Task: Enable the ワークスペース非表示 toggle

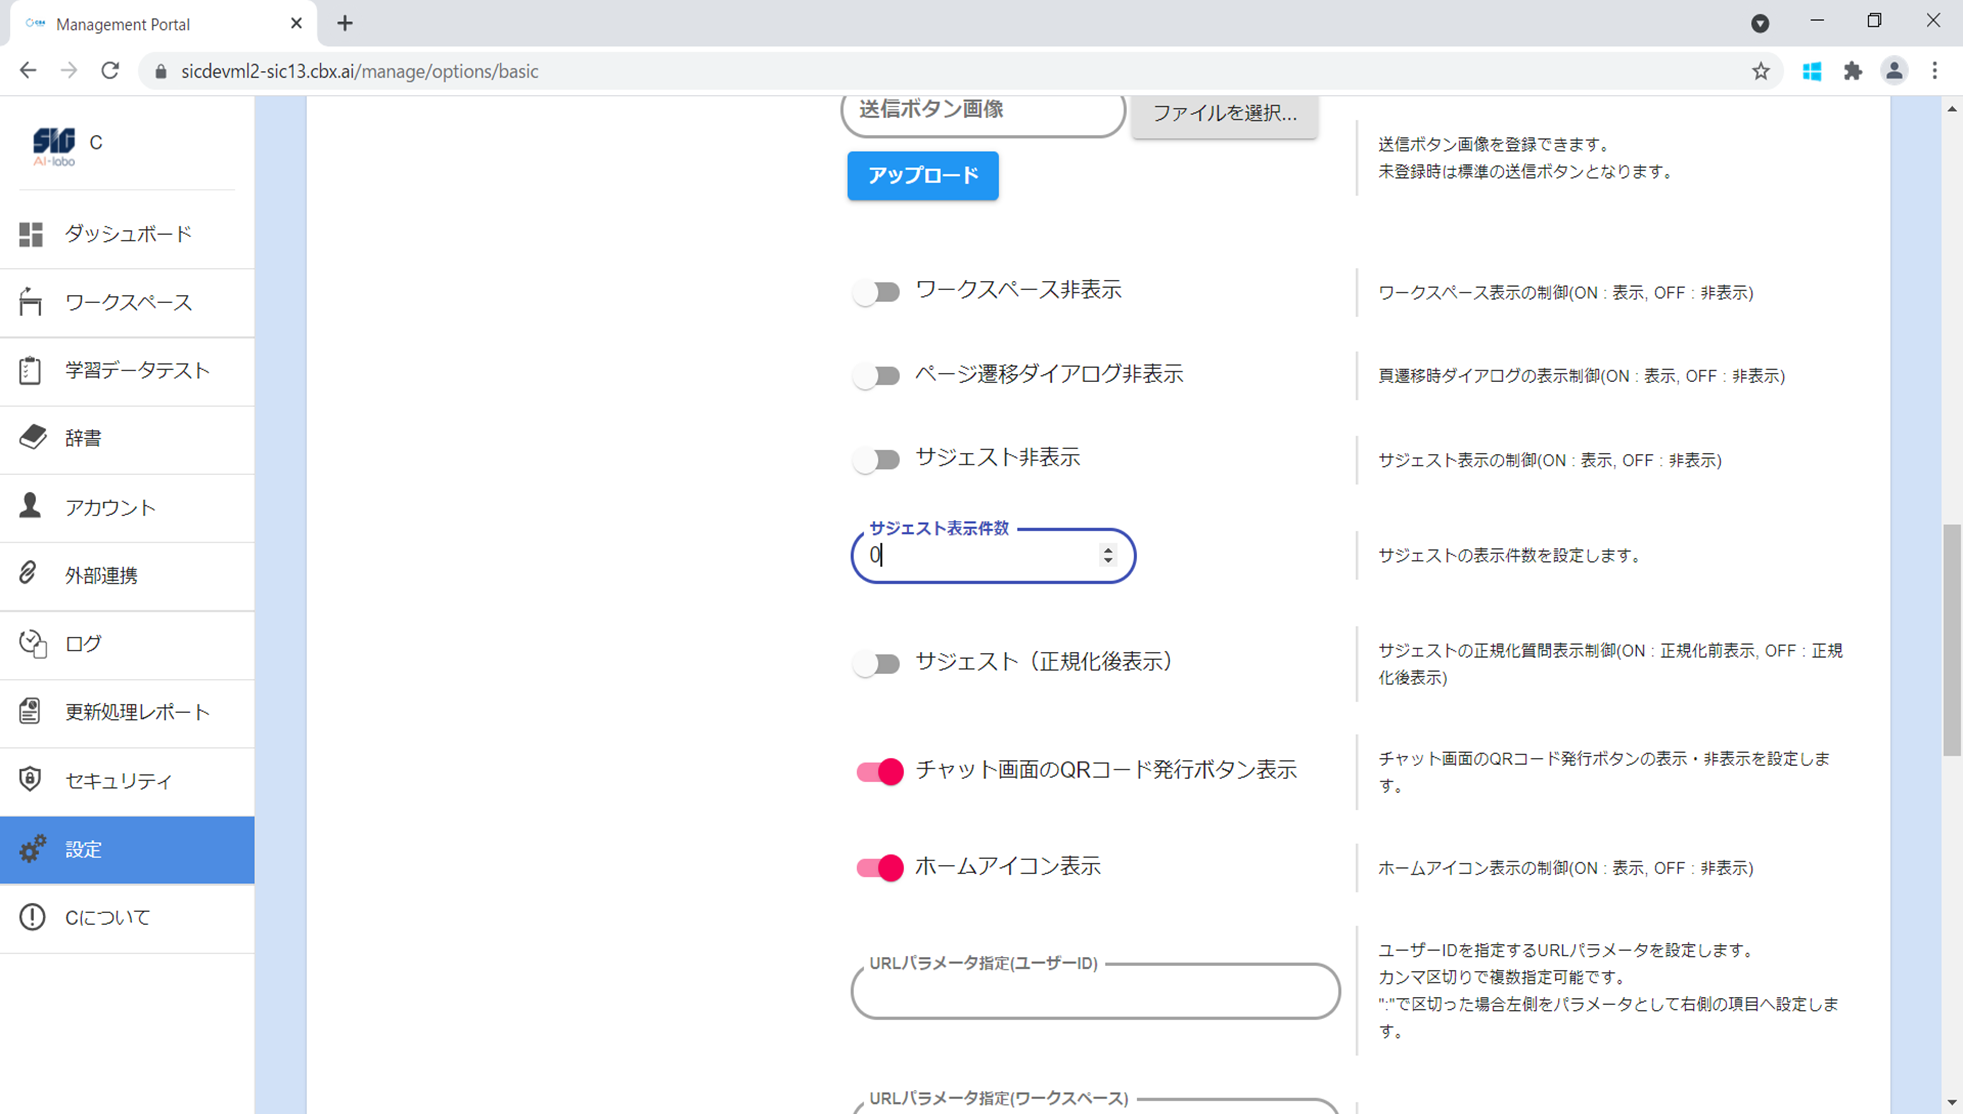Action: click(877, 292)
